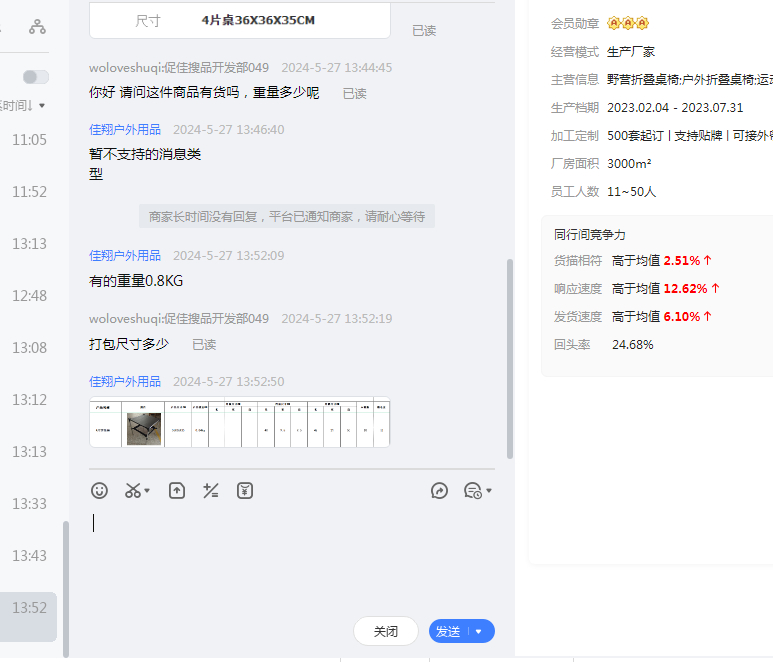This screenshot has height=662, width=773.
Task: Click the plus-slash-equals calculator icon
Action: tap(211, 491)
